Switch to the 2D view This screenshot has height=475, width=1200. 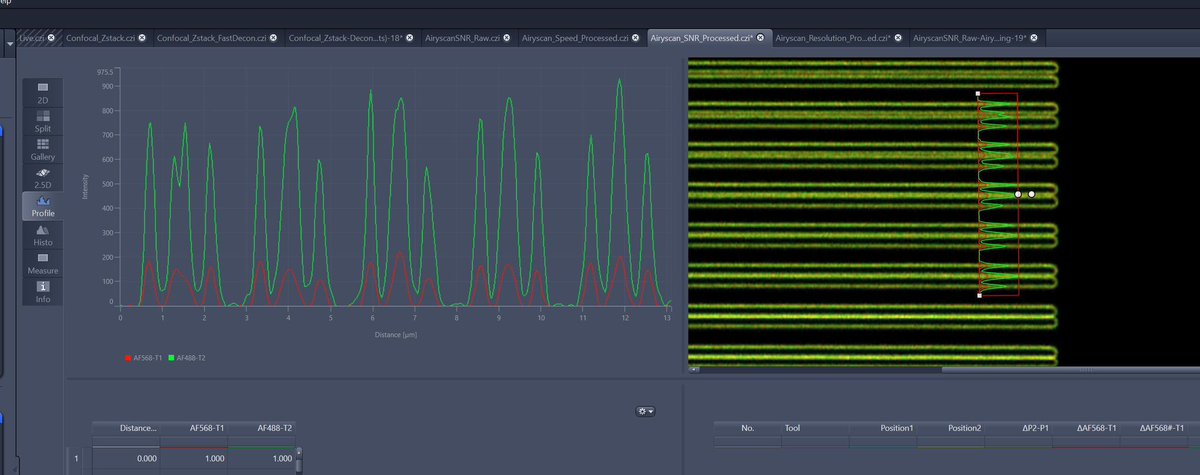click(x=44, y=93)
